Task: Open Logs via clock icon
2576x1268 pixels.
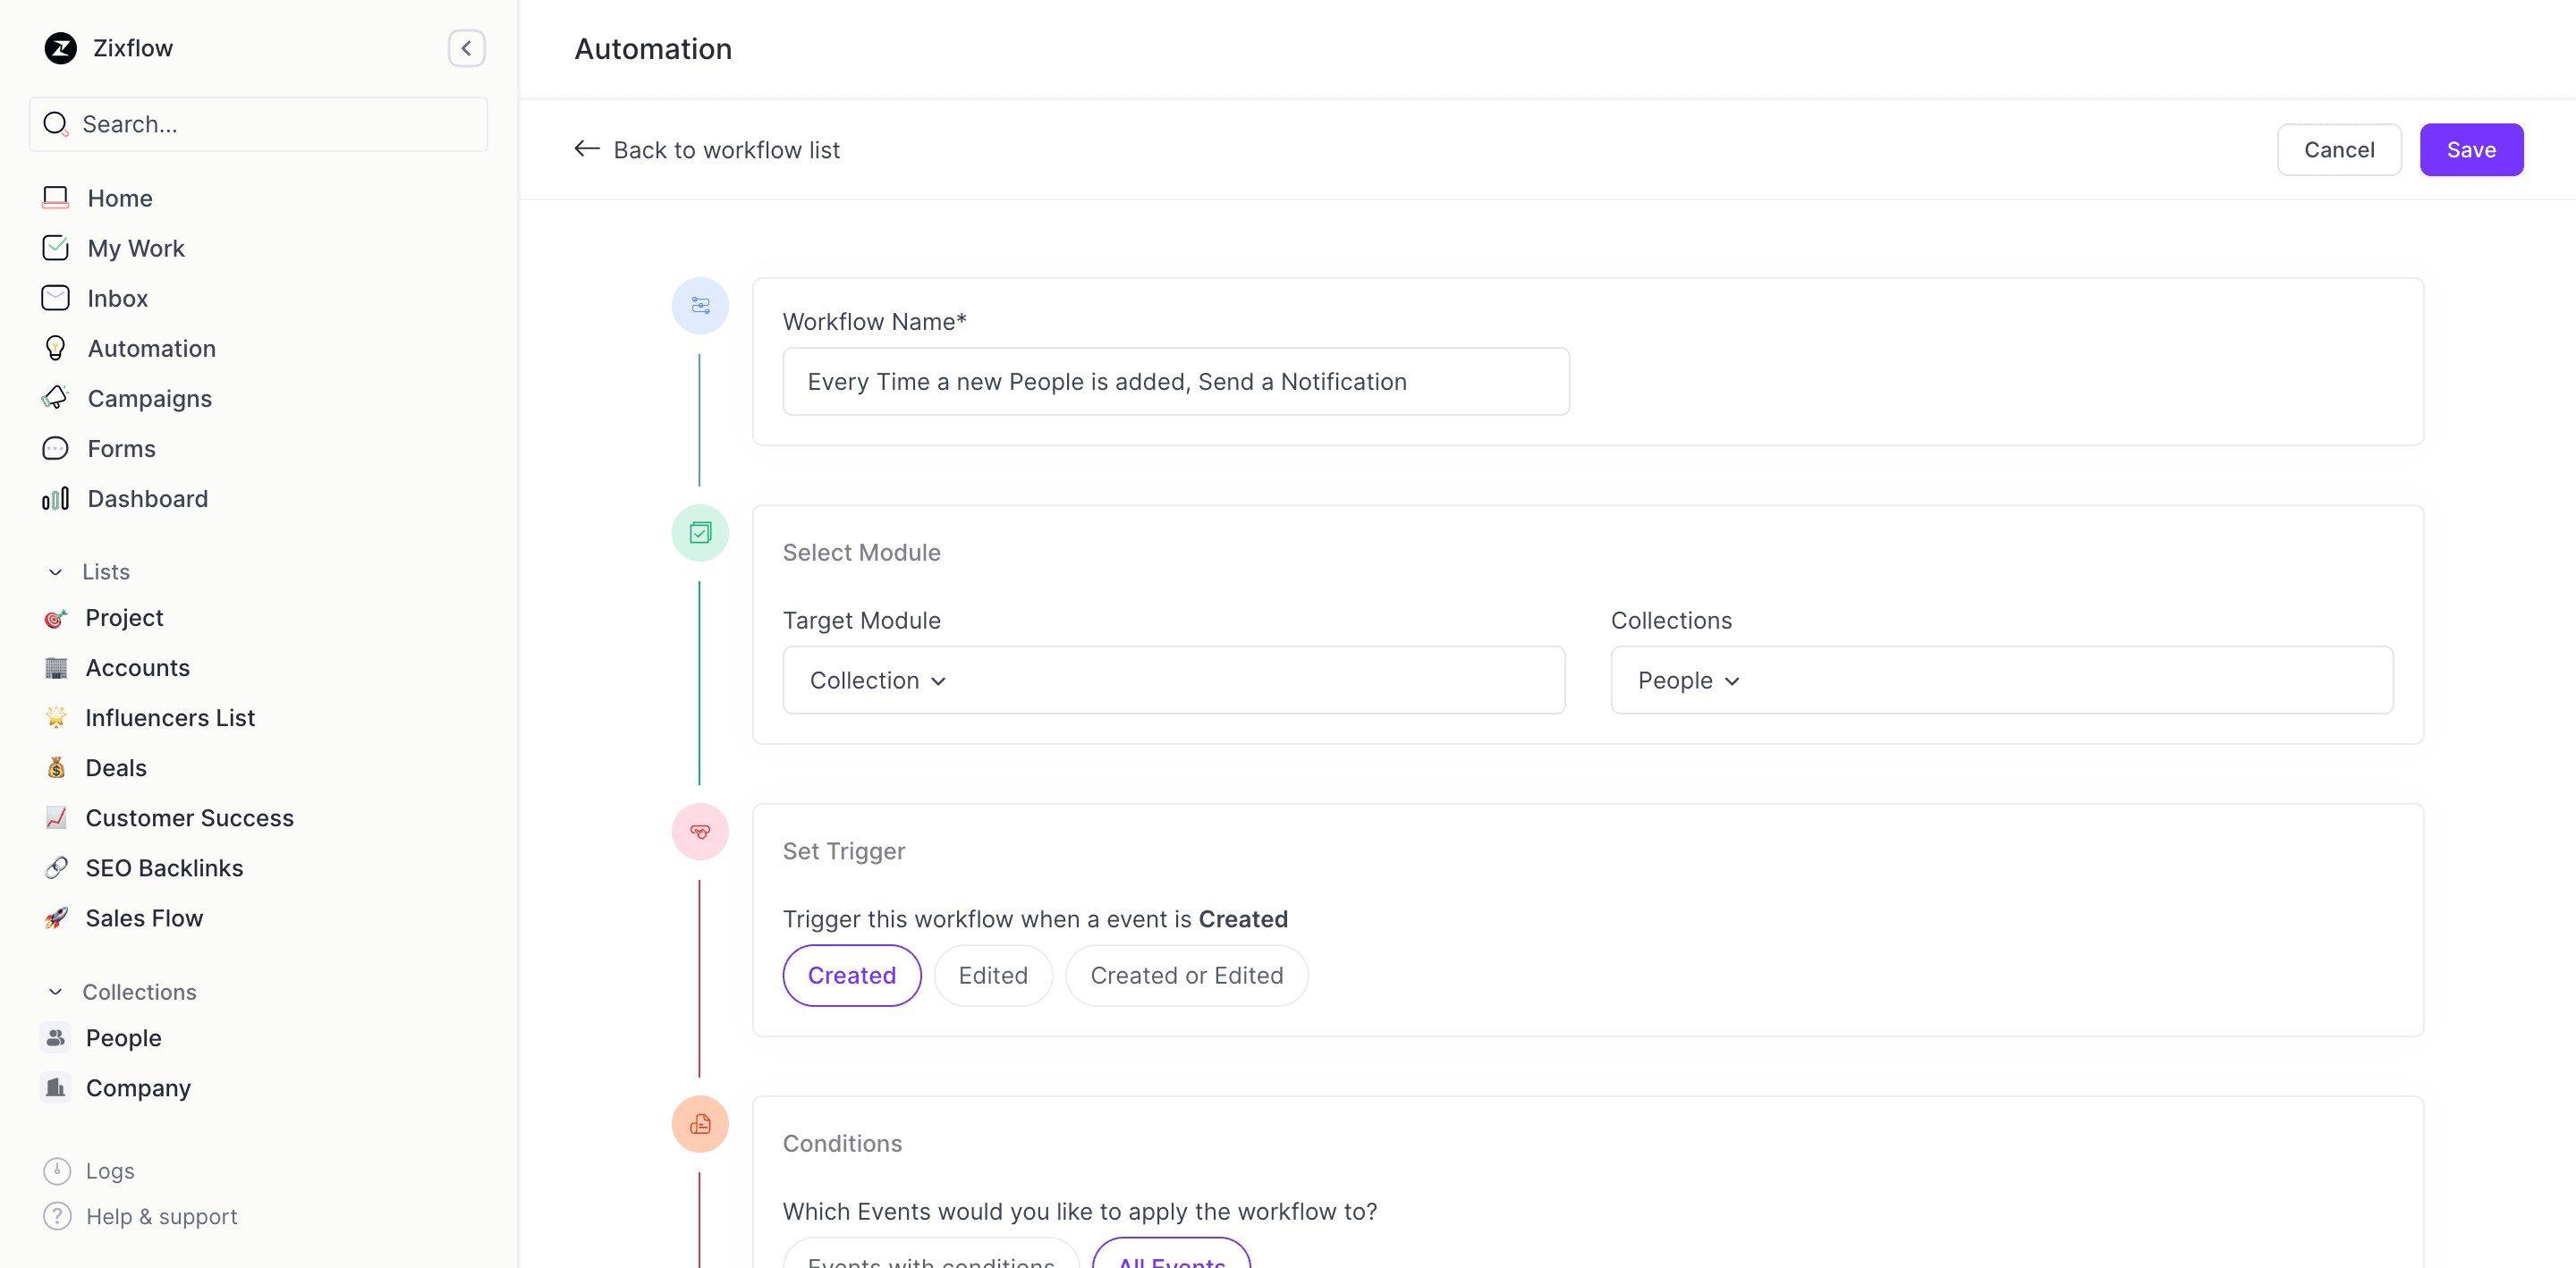Action: [57, 1170]
